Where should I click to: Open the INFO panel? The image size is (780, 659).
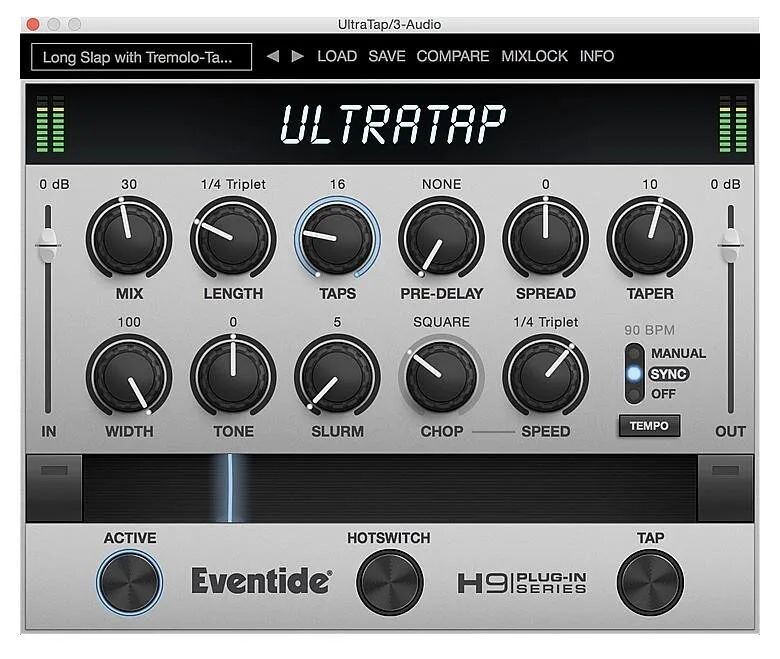596,56
